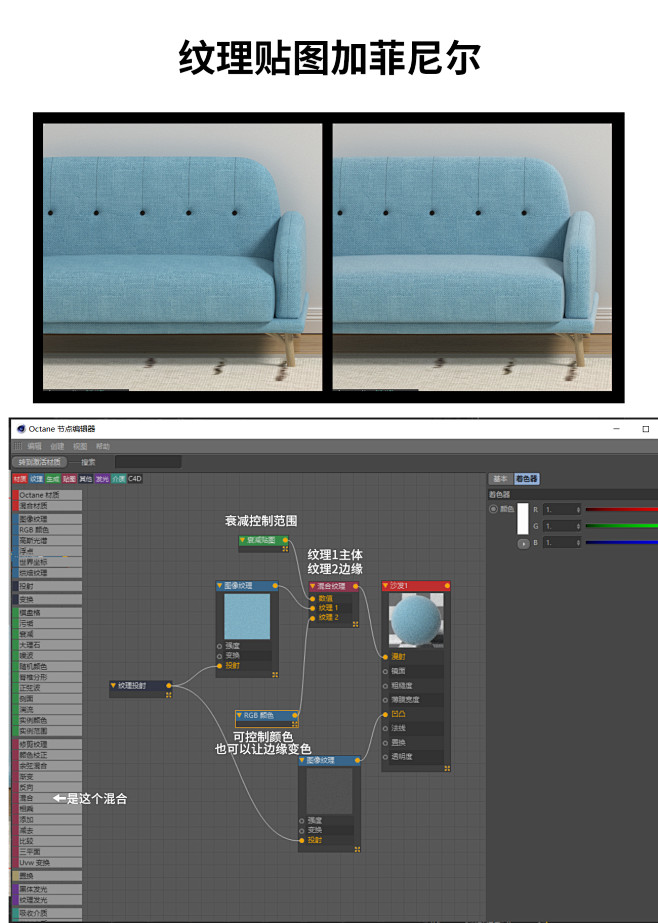The width and height of the screenshot is (658, 923).
Task: Select the 颜色 radio button in shader panel
Action: point(493,509)
